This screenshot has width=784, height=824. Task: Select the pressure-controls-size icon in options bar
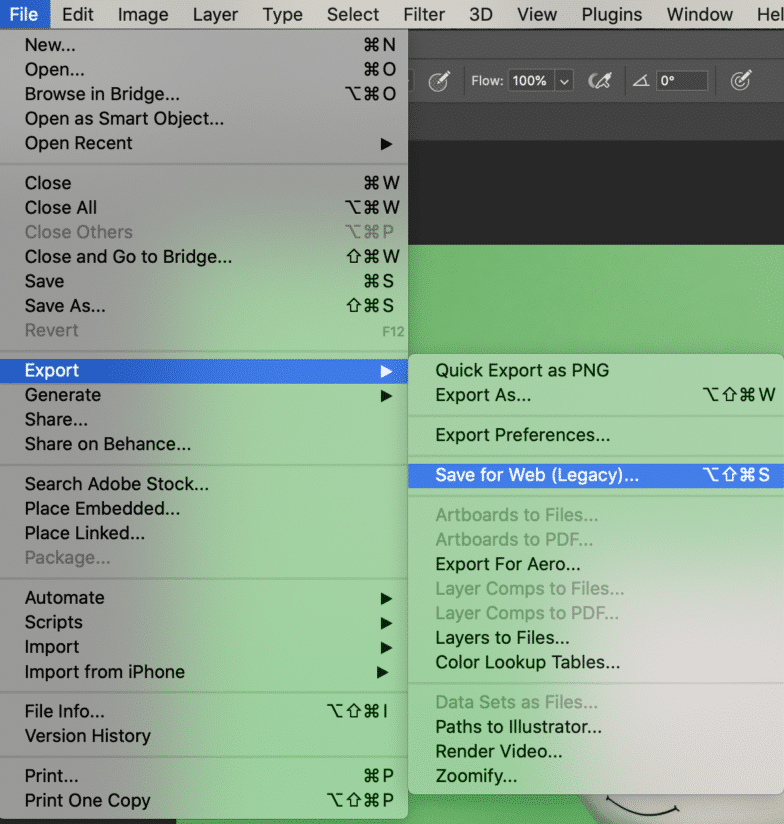[741, 81]
